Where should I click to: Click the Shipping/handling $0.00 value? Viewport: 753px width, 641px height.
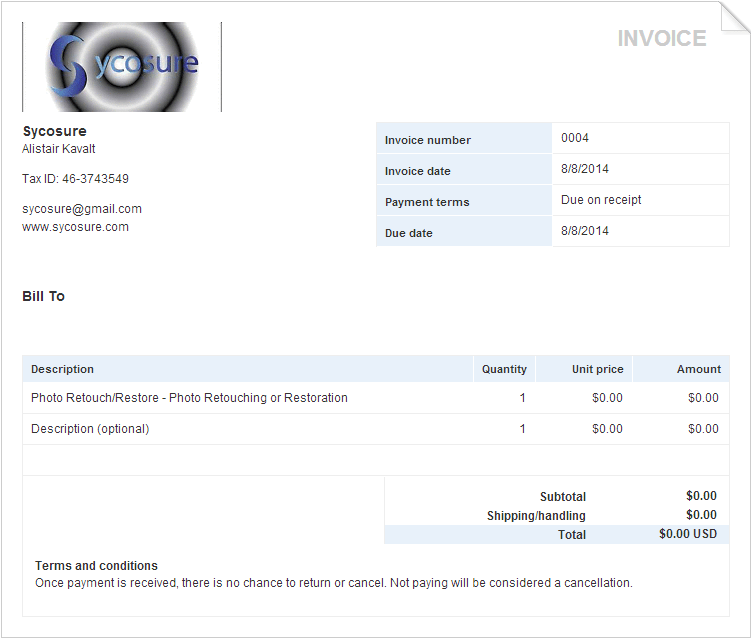(701, 515)
